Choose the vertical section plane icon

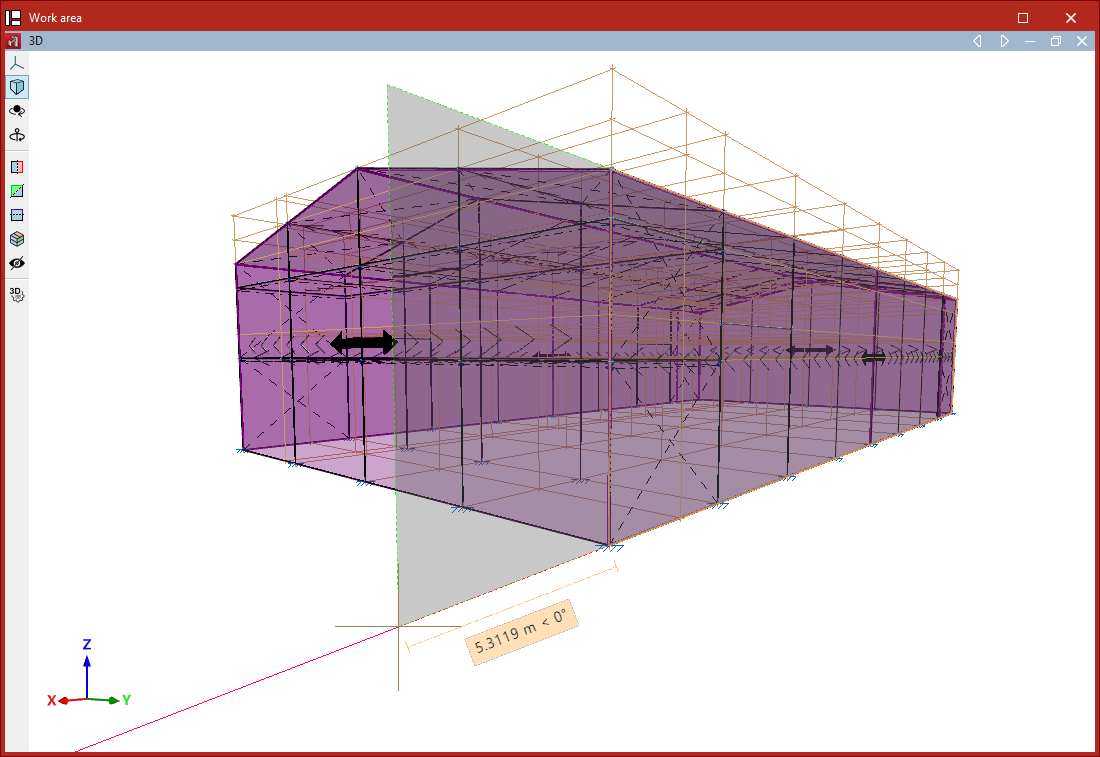point(17,167)
